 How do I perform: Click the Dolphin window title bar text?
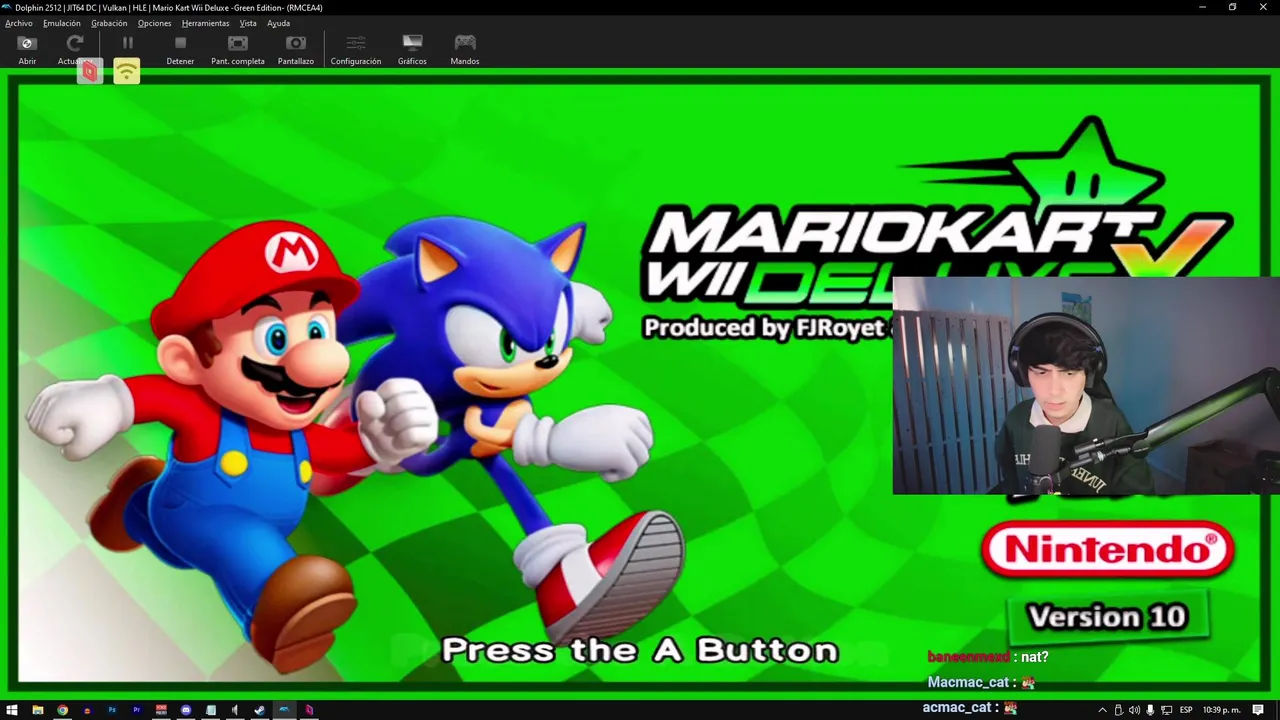coord(168,7)
